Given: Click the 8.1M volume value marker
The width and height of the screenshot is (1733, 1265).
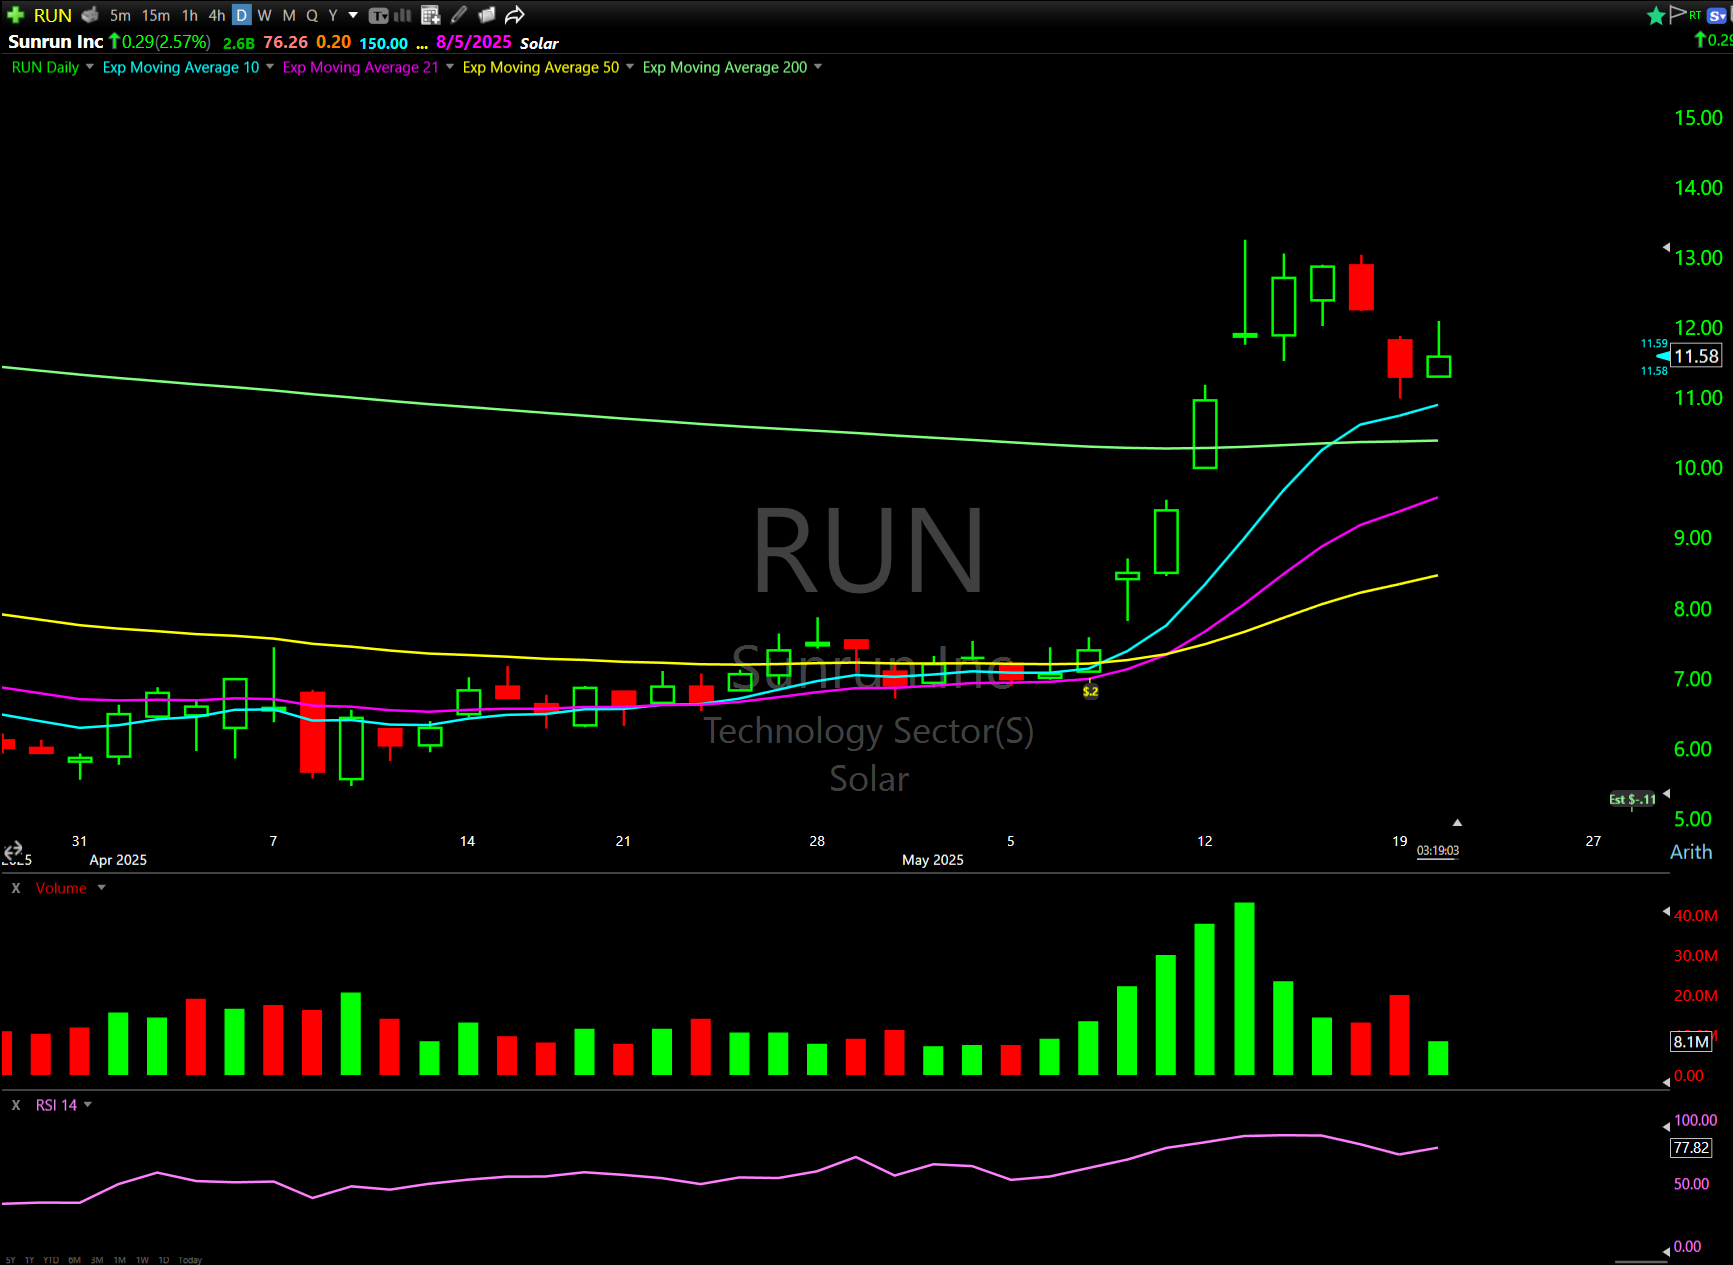Looking at the screenshot, I should coord(1692,1042).
